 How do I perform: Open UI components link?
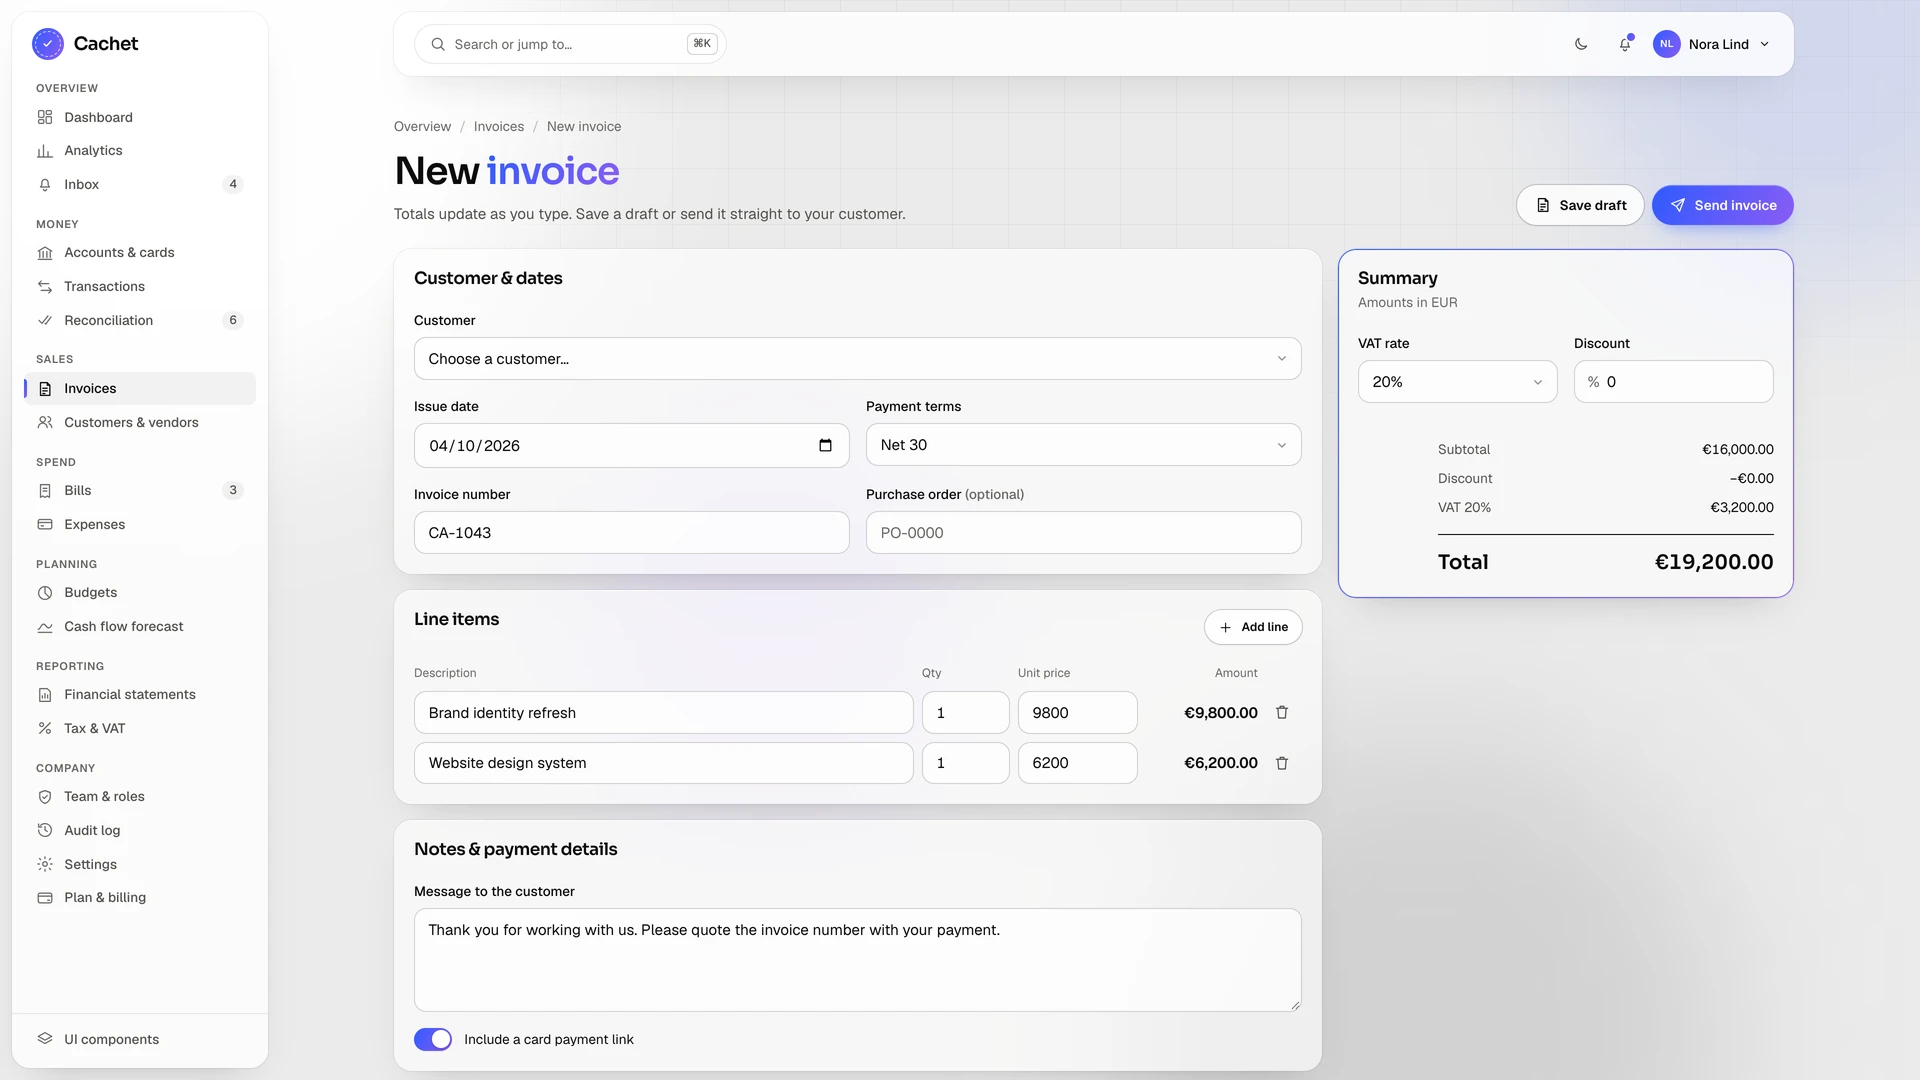pyautogui.click(x=140, y=1039)
